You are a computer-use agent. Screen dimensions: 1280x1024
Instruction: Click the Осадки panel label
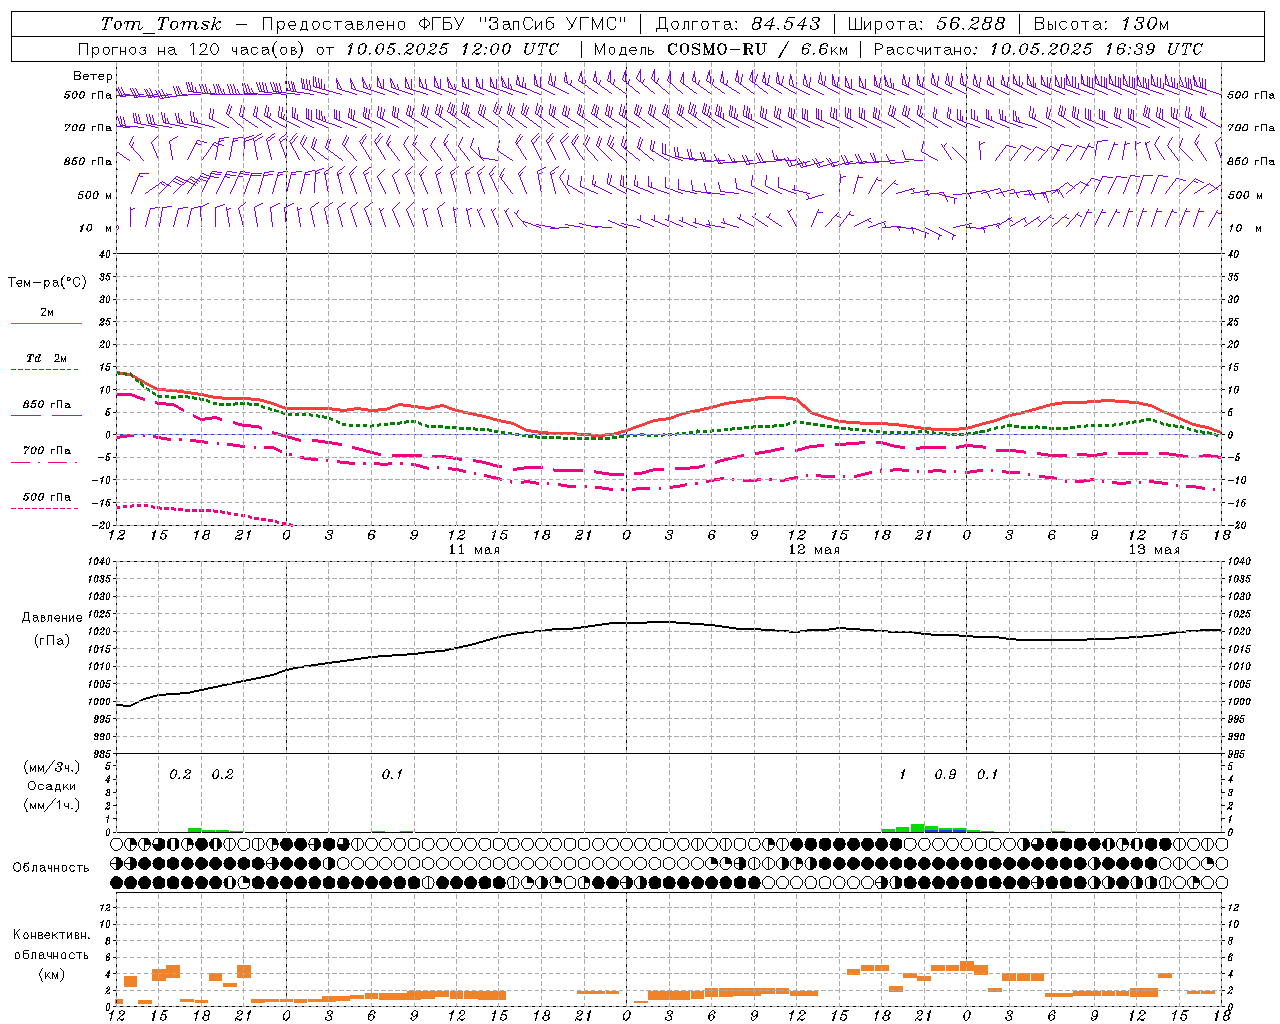click(52, 786)
